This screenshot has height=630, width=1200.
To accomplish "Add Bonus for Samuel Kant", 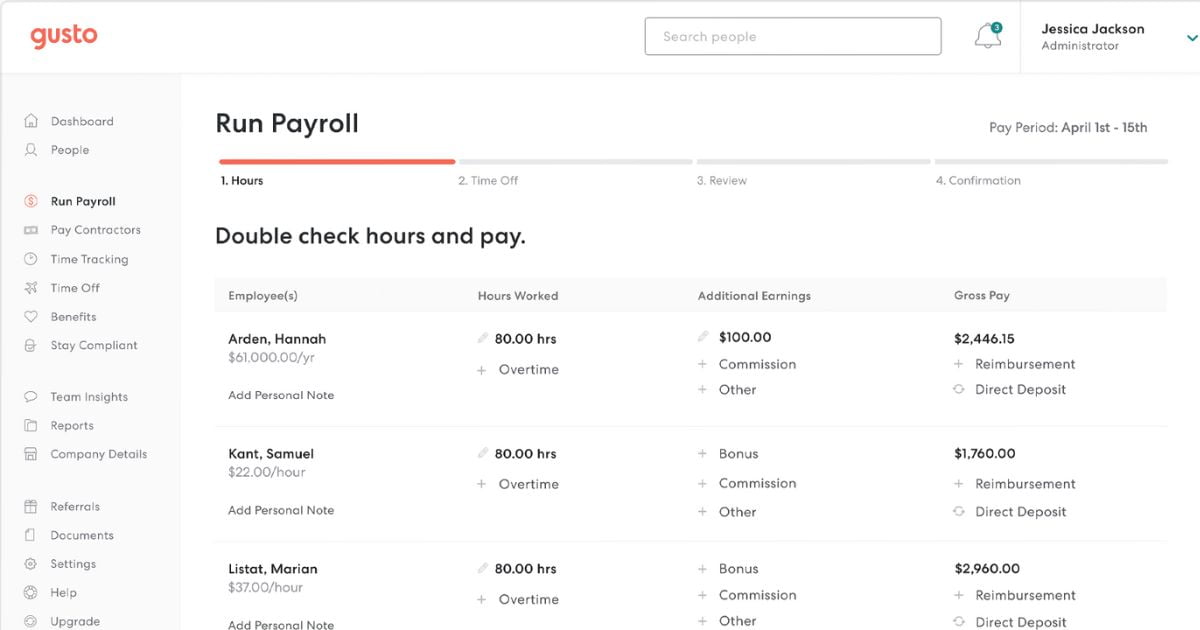I will 738,454.
